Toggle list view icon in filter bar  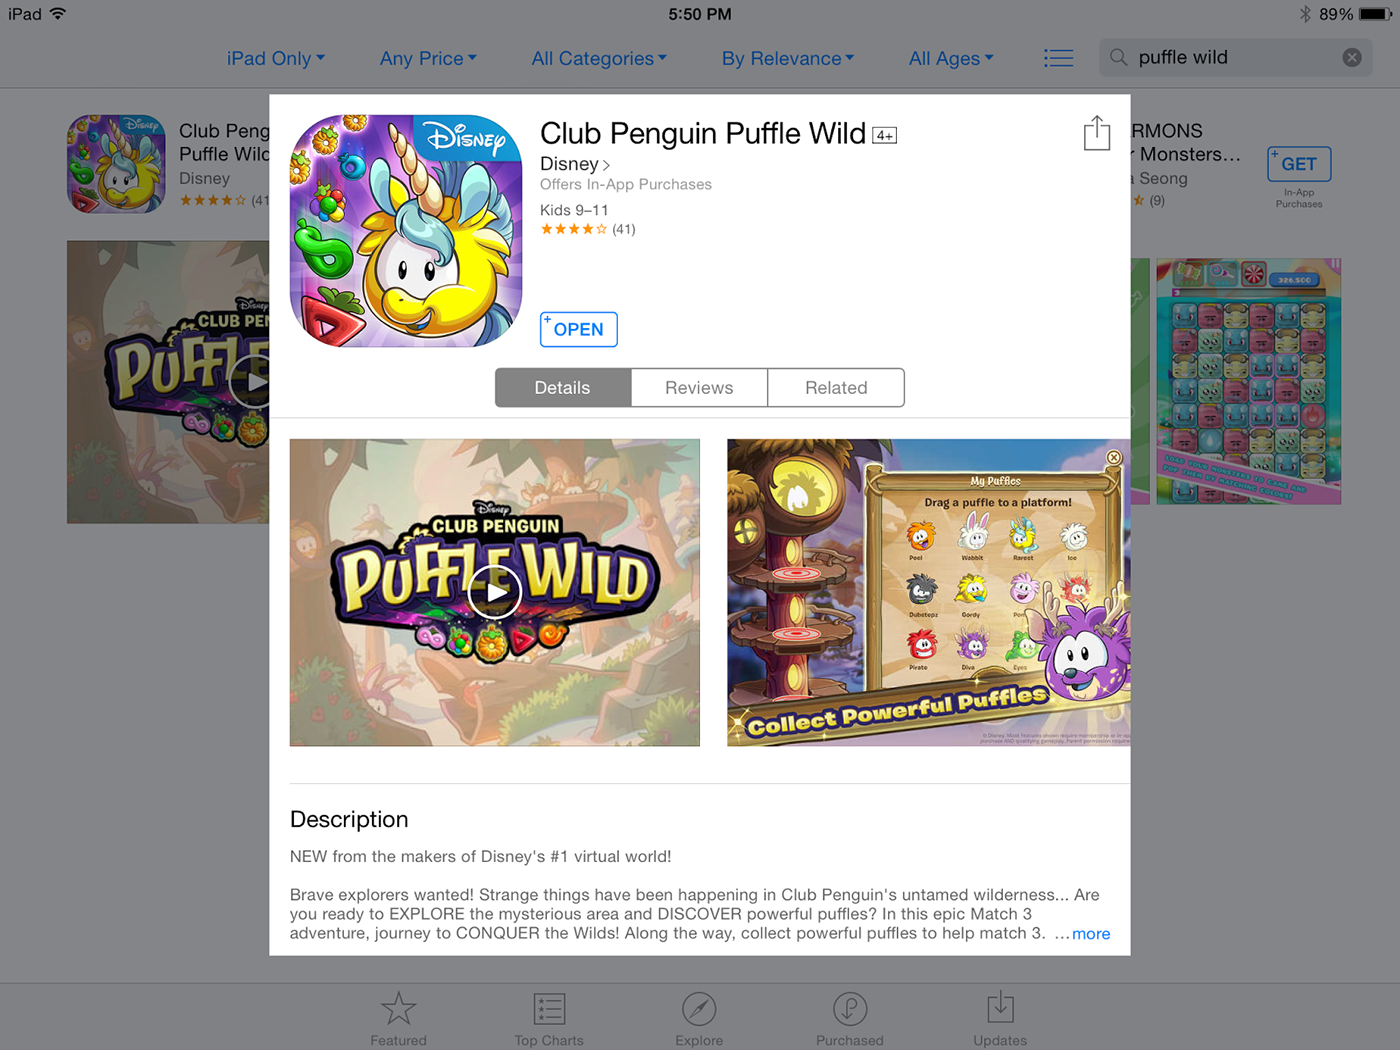click(x=1058, y=58)
